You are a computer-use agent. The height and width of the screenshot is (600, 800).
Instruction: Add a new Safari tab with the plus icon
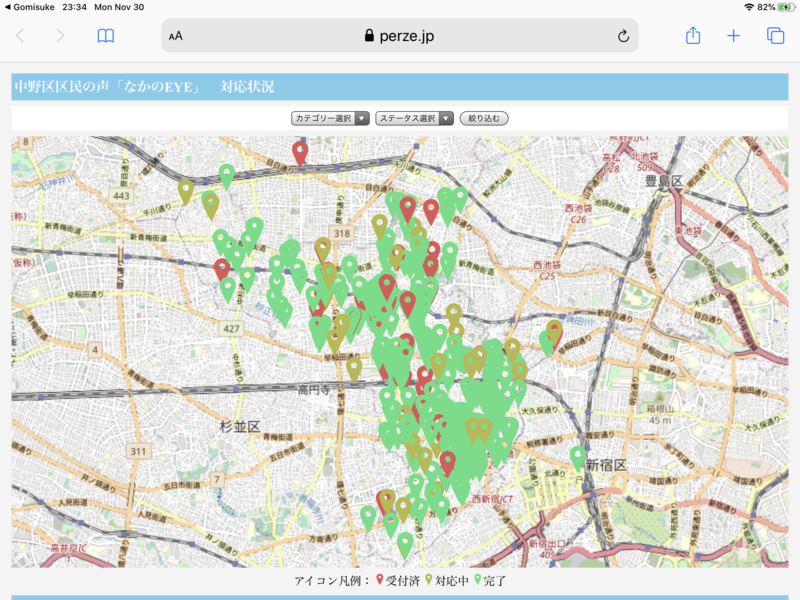[733, 36]
